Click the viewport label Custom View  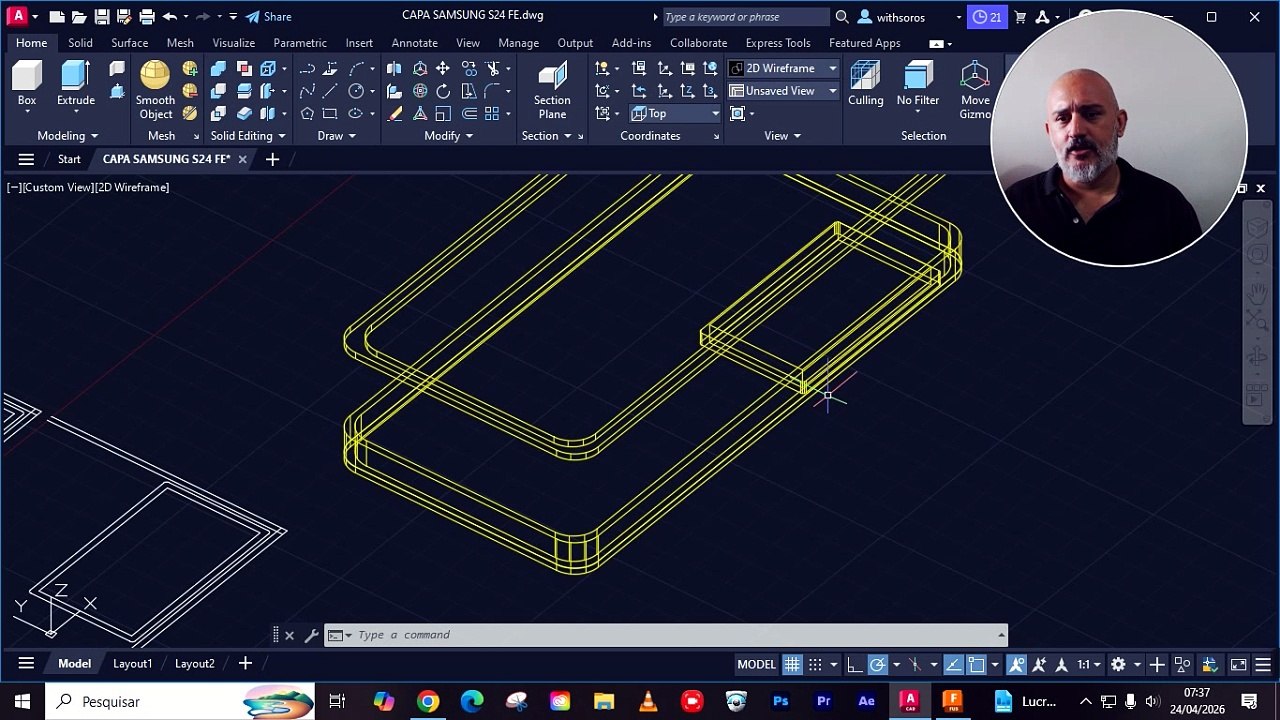[57, 187]
